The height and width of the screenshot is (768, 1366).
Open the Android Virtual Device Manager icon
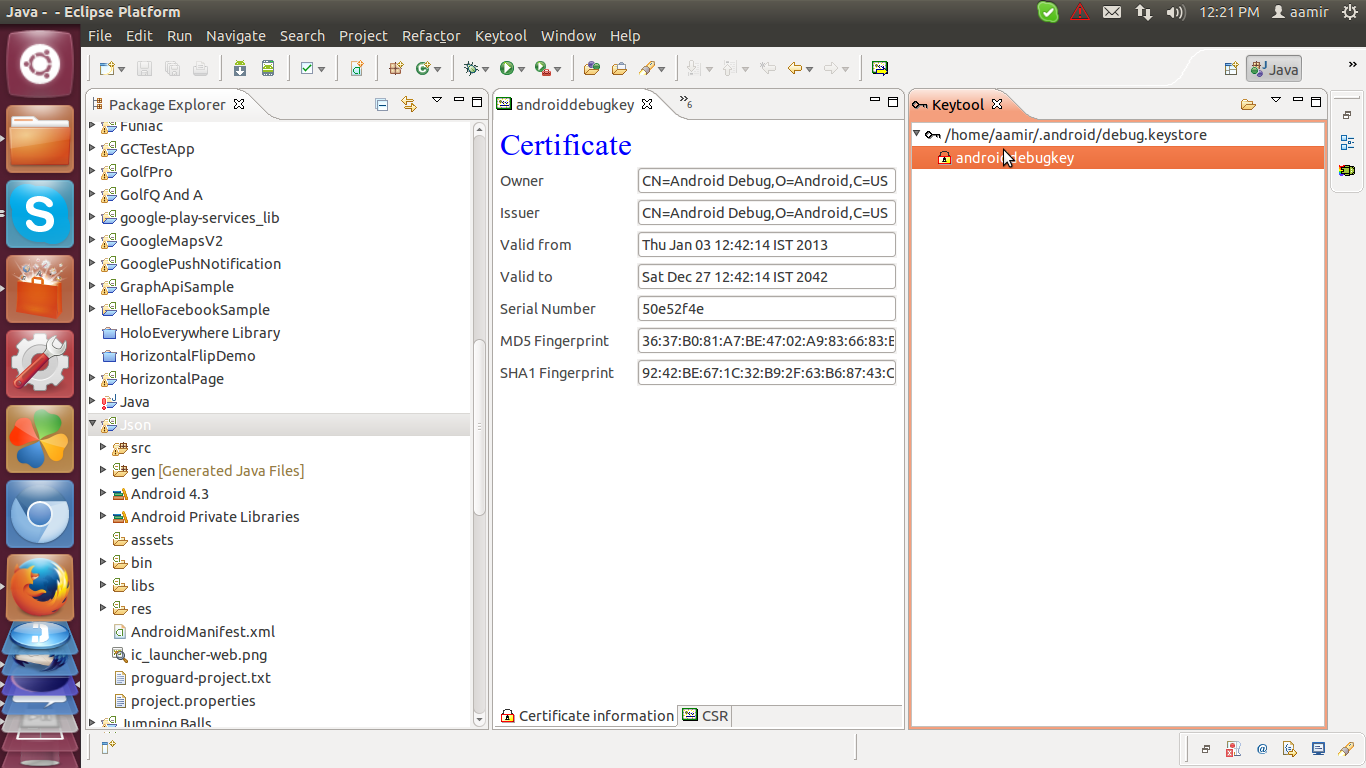click(x=267, y=68)
